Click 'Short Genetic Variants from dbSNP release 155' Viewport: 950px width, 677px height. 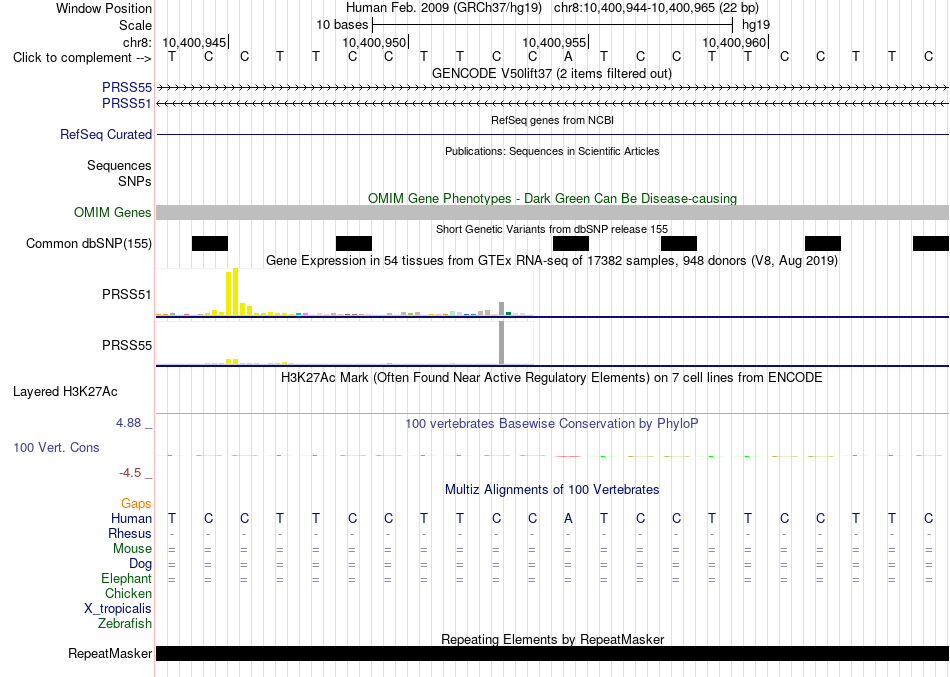(x=552, y=229)
